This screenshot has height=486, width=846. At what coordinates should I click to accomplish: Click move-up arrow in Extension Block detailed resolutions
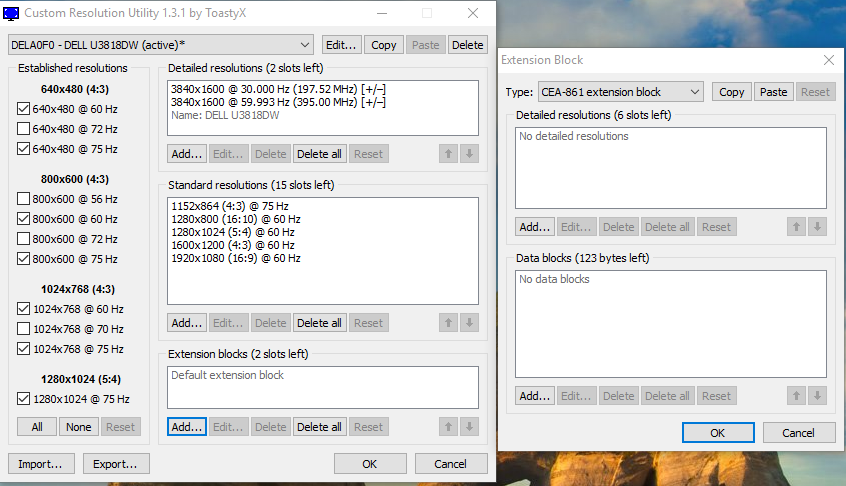point(797,227)
